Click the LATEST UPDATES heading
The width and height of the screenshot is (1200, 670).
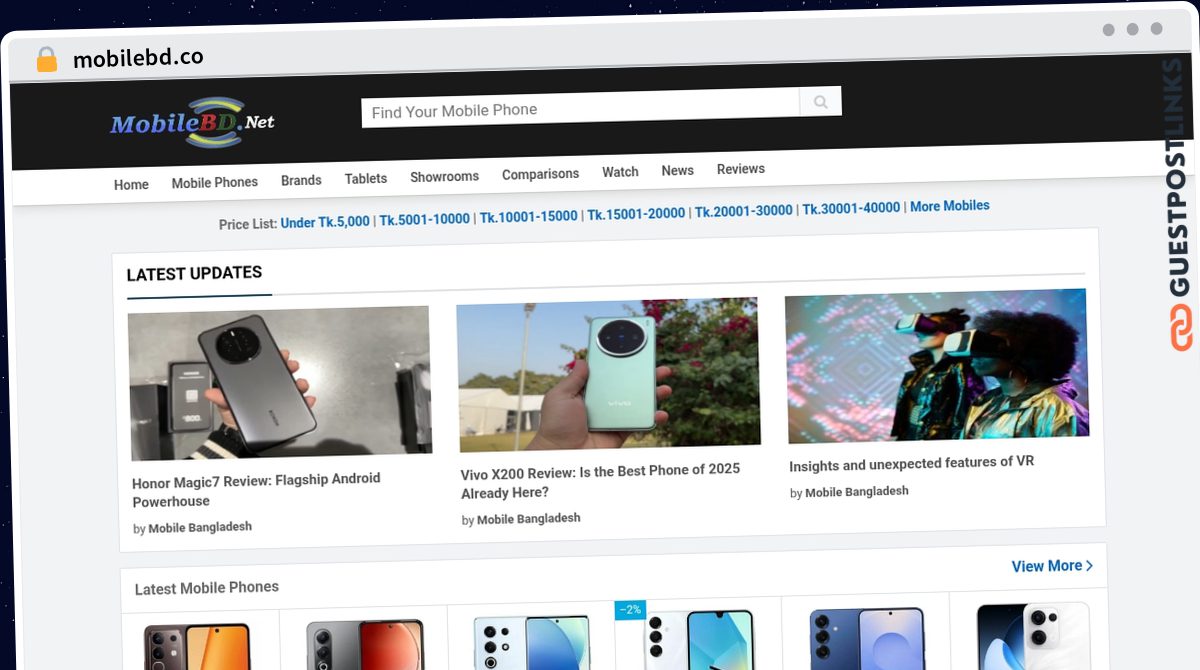[194, 273]
